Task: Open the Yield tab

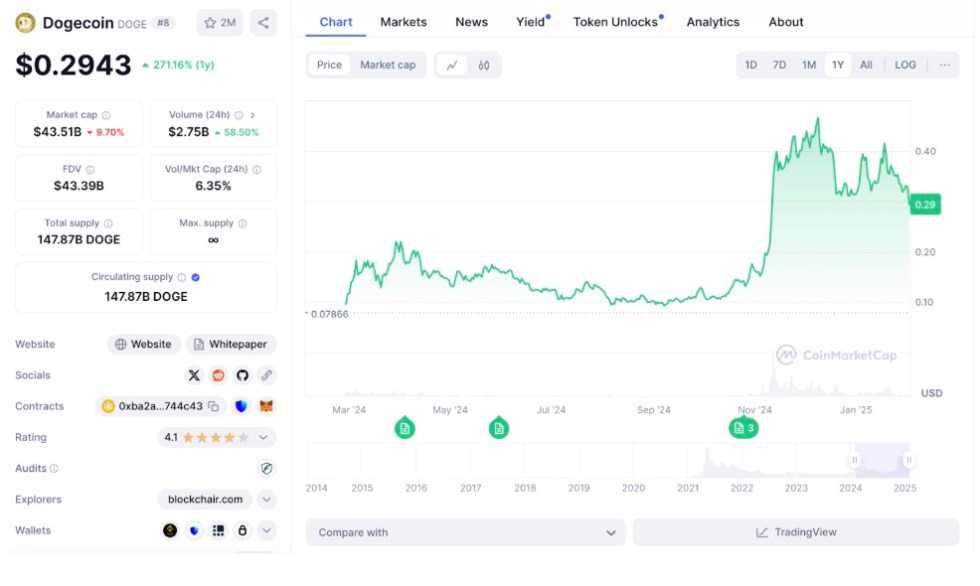Action: pyautogui.click(x=531, y=22)
